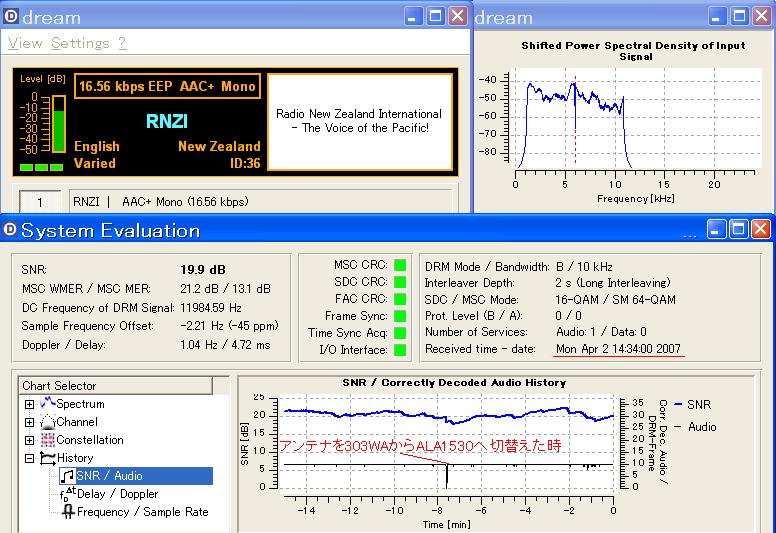
Task: Click the 16-QAM / SM 64-QAM mode value
Action: tap(615, 299)
